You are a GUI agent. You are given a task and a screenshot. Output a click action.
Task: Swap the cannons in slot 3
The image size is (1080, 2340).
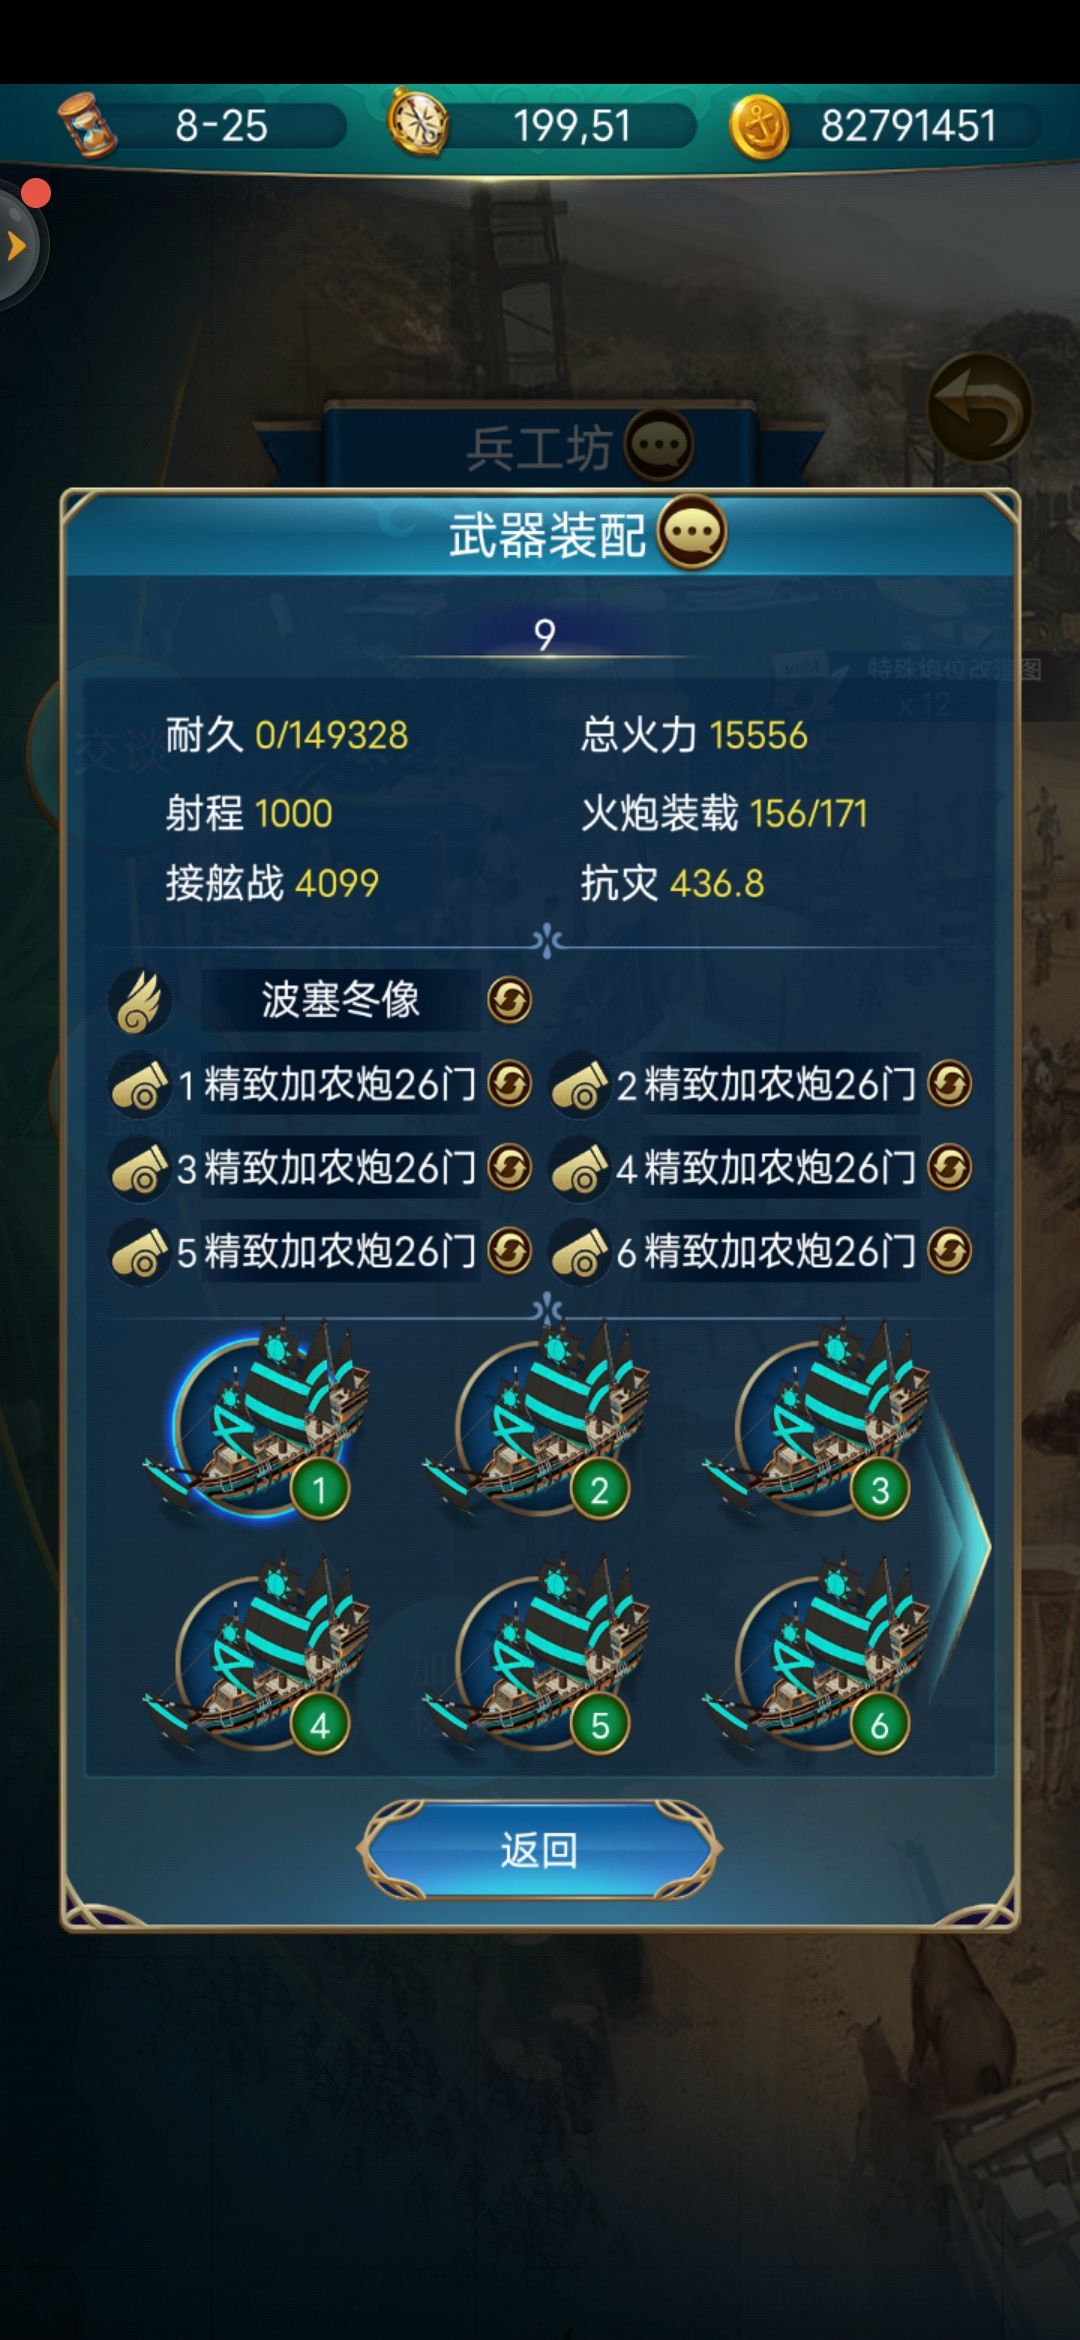coord(509,1167)
